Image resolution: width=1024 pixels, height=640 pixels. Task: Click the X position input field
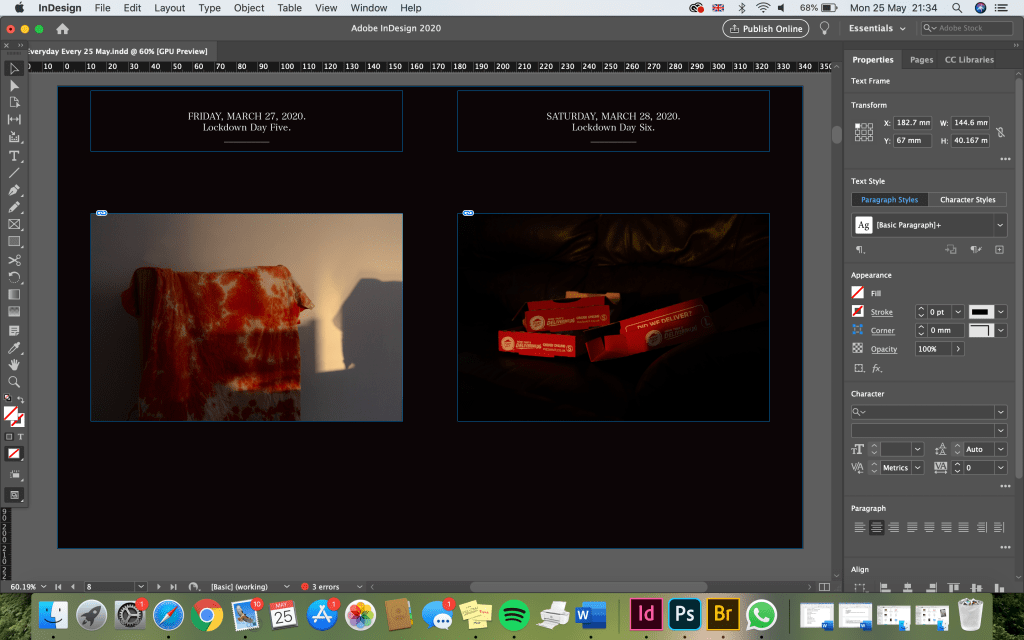point(914,121)
